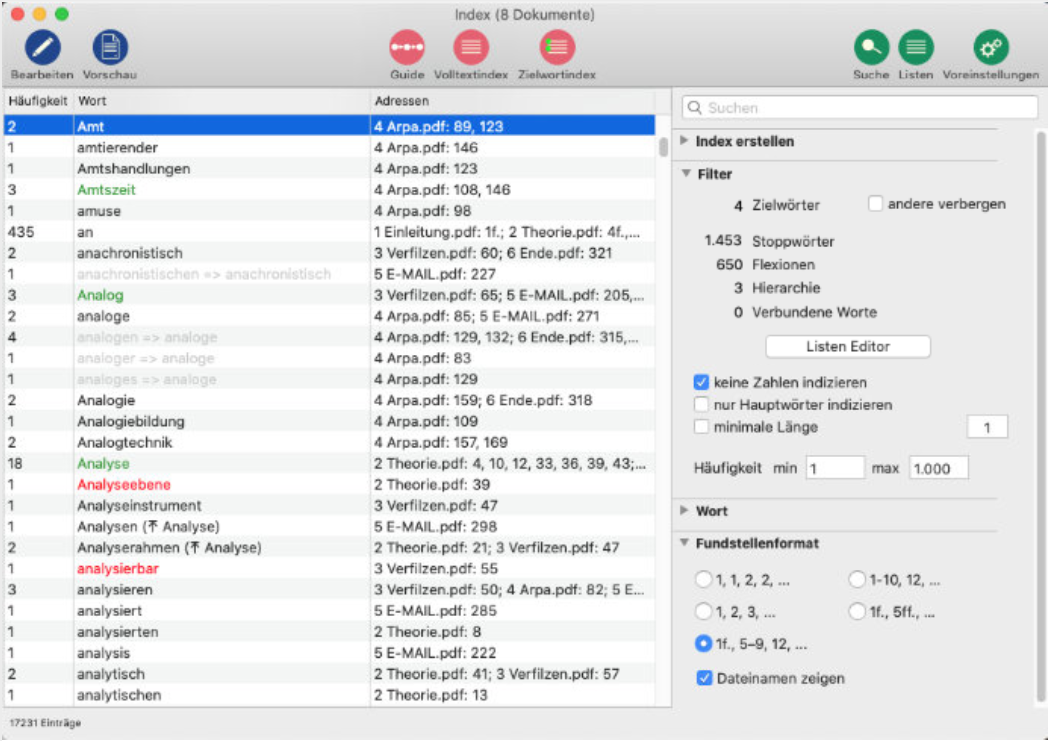Viewport: 1048px width, 741px height.
Task: Collapse the Filter section
Action: 686,173
